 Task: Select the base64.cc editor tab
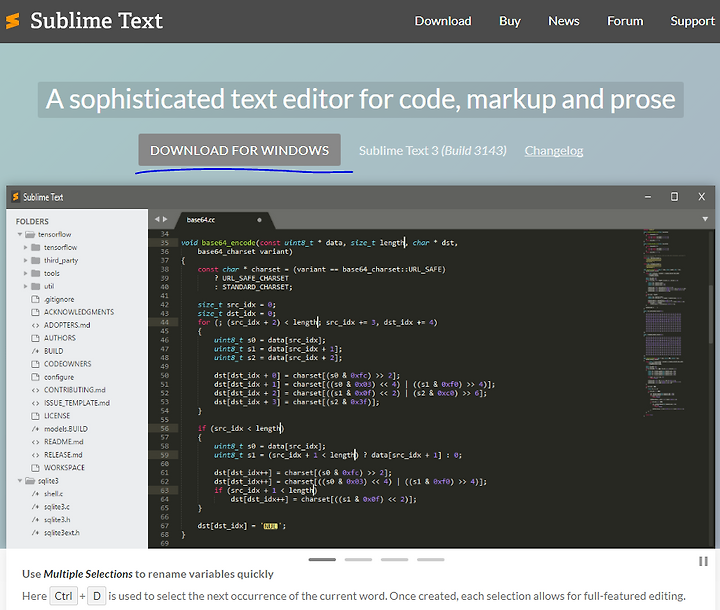[x=224, y=220]
